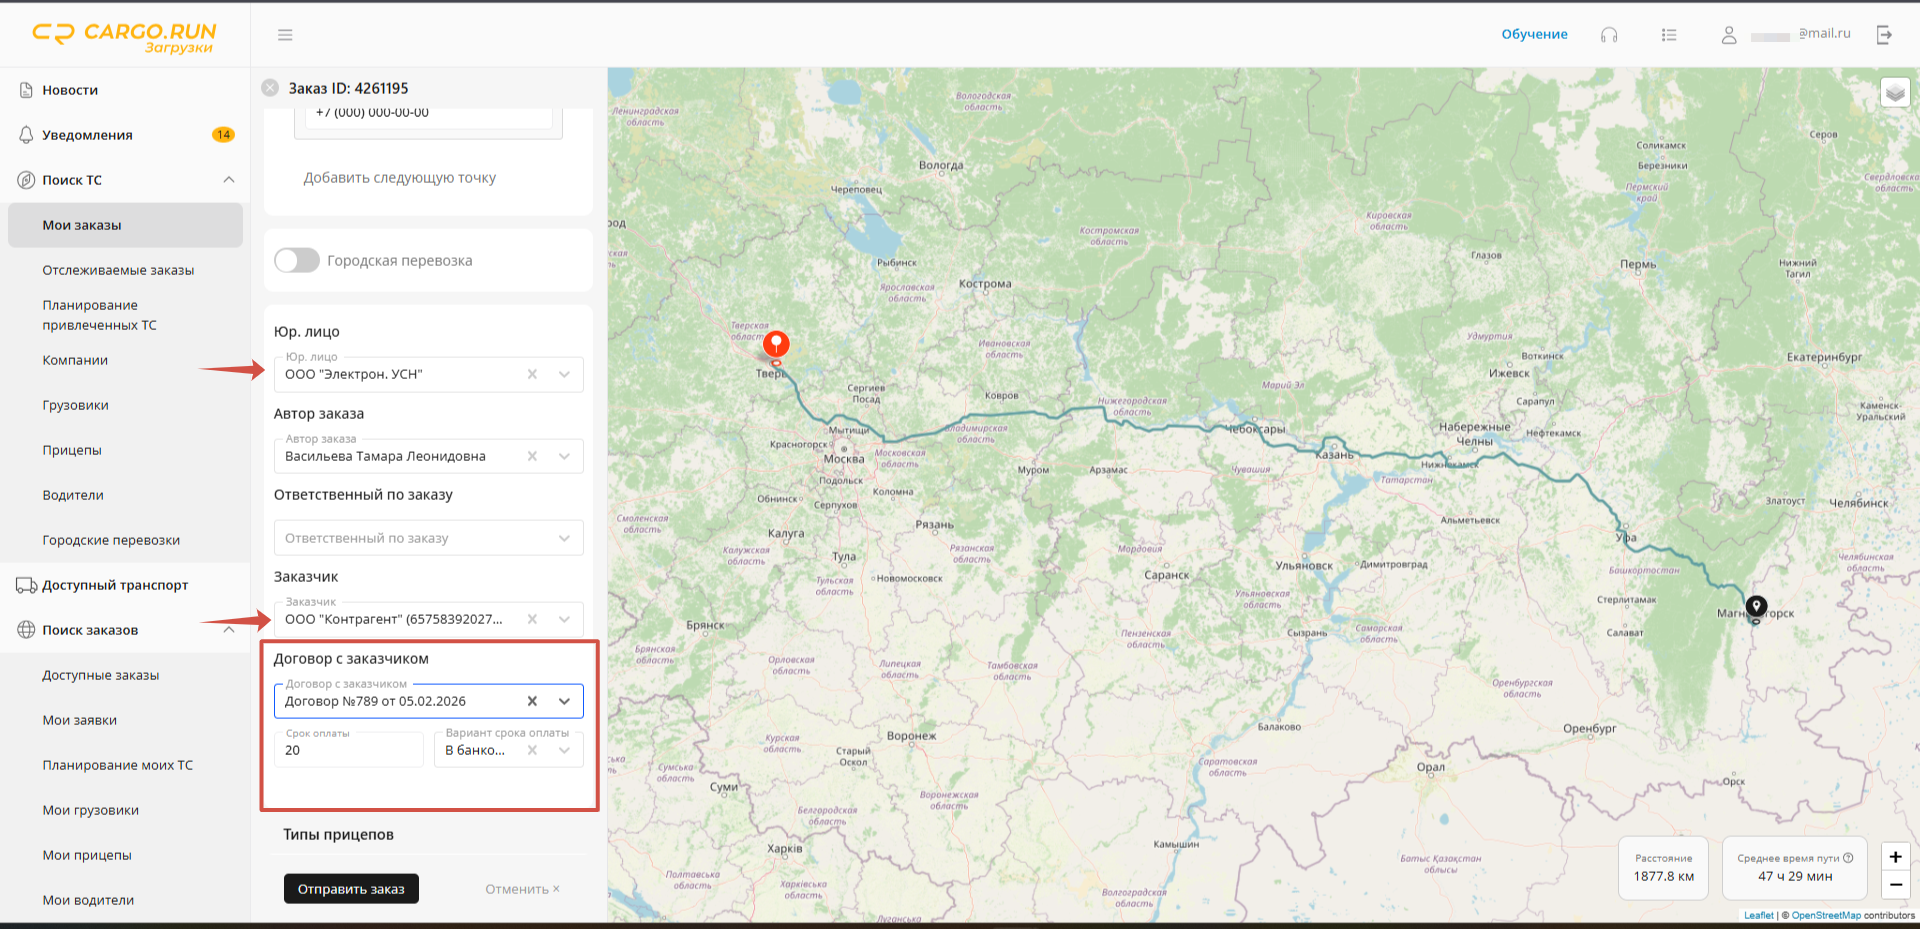Click the notifications count badge 14
The image size is (1920, 929).
click(223, 135)
